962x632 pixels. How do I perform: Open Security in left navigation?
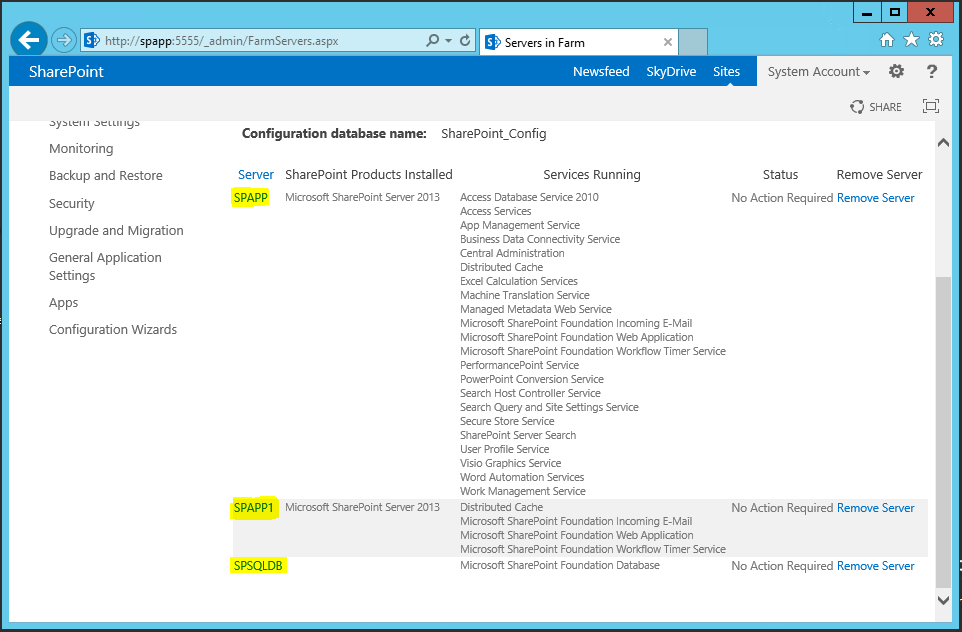(x=72, y=203)
